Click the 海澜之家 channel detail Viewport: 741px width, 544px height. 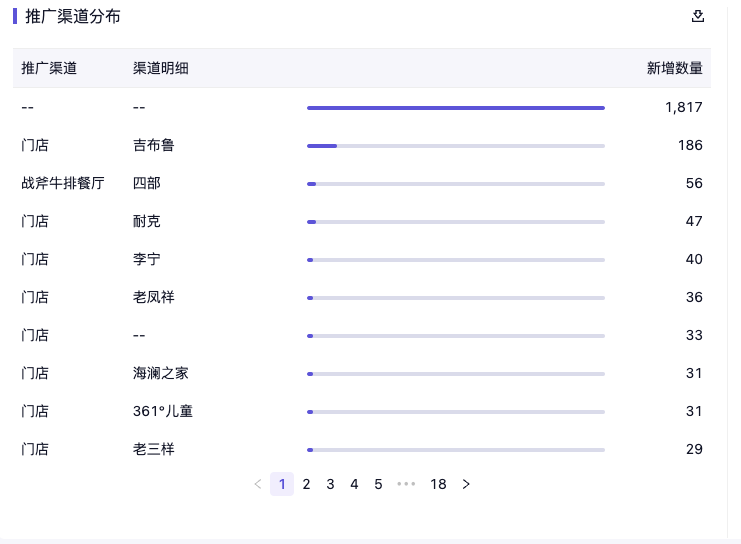coord(161,373)
